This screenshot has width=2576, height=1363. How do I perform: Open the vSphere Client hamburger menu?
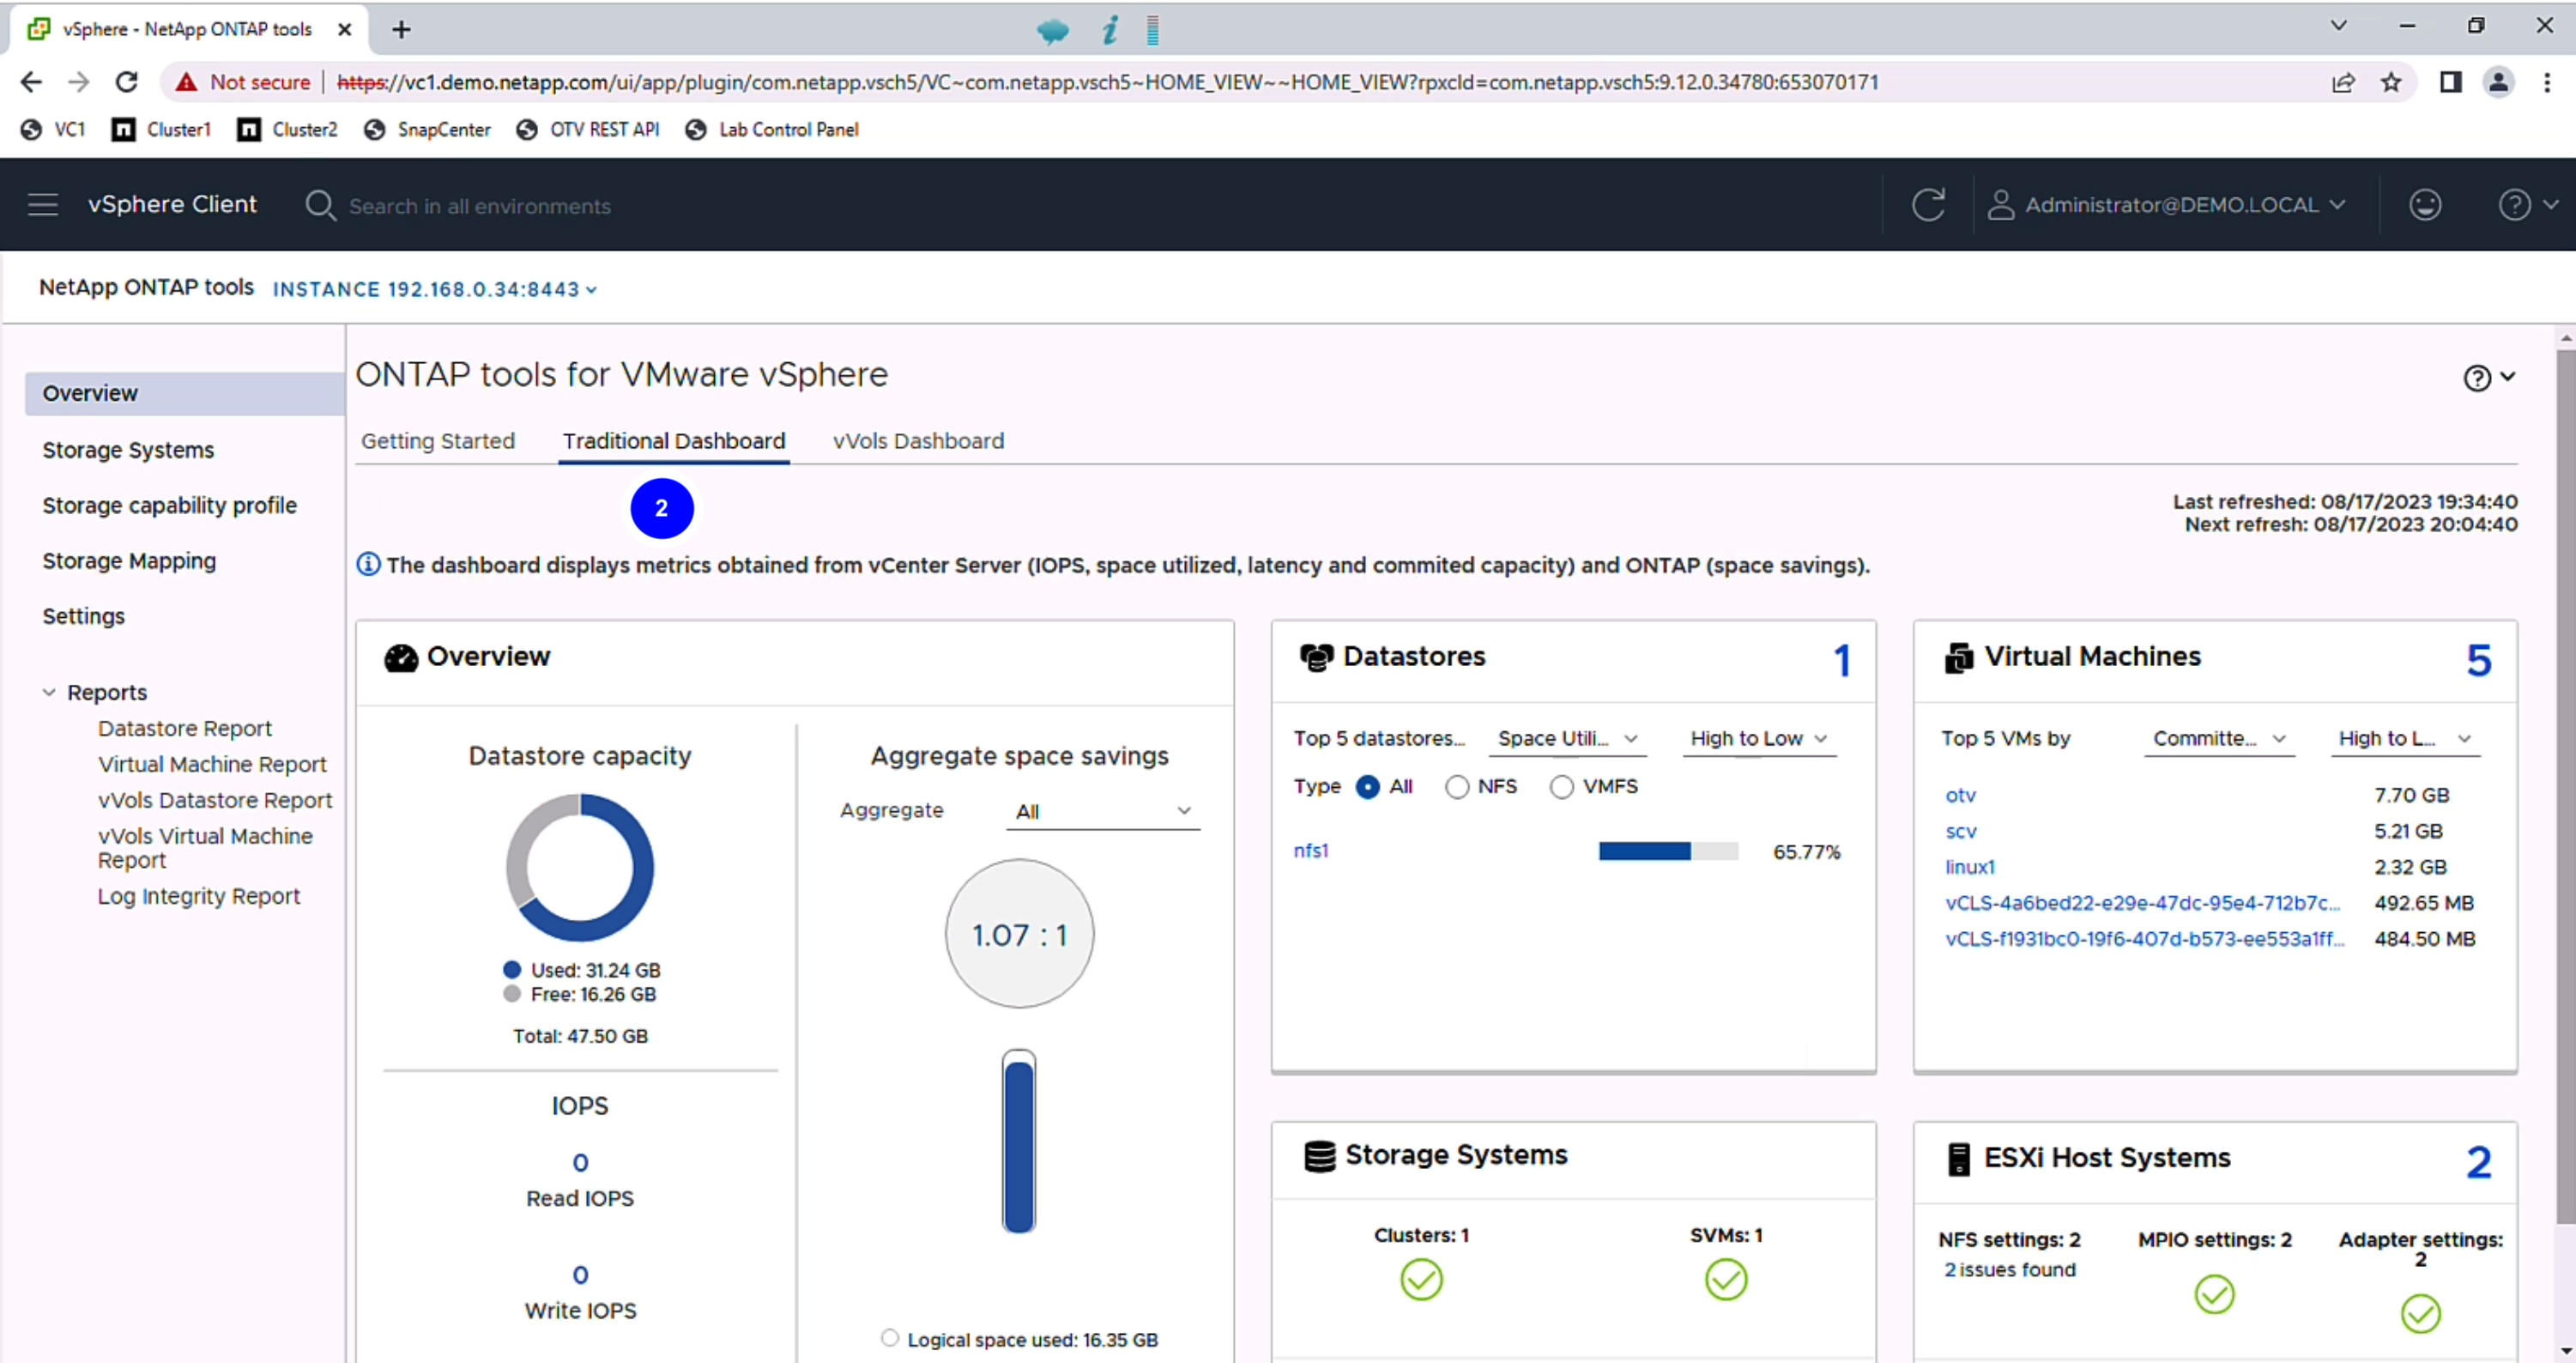[x=42, y=205]
